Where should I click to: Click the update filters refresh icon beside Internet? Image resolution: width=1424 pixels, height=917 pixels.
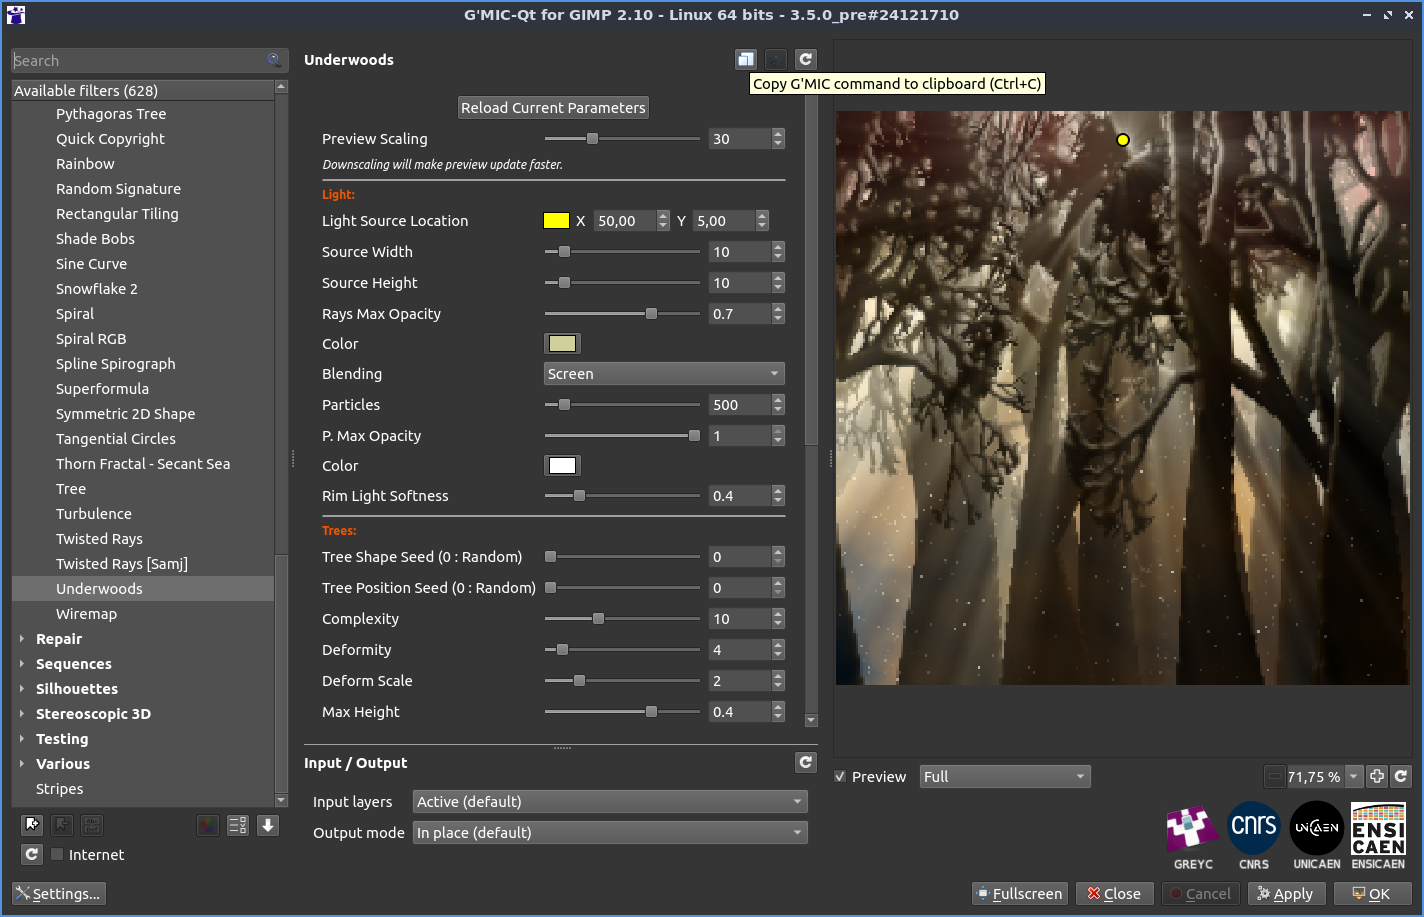pos(32,854)
